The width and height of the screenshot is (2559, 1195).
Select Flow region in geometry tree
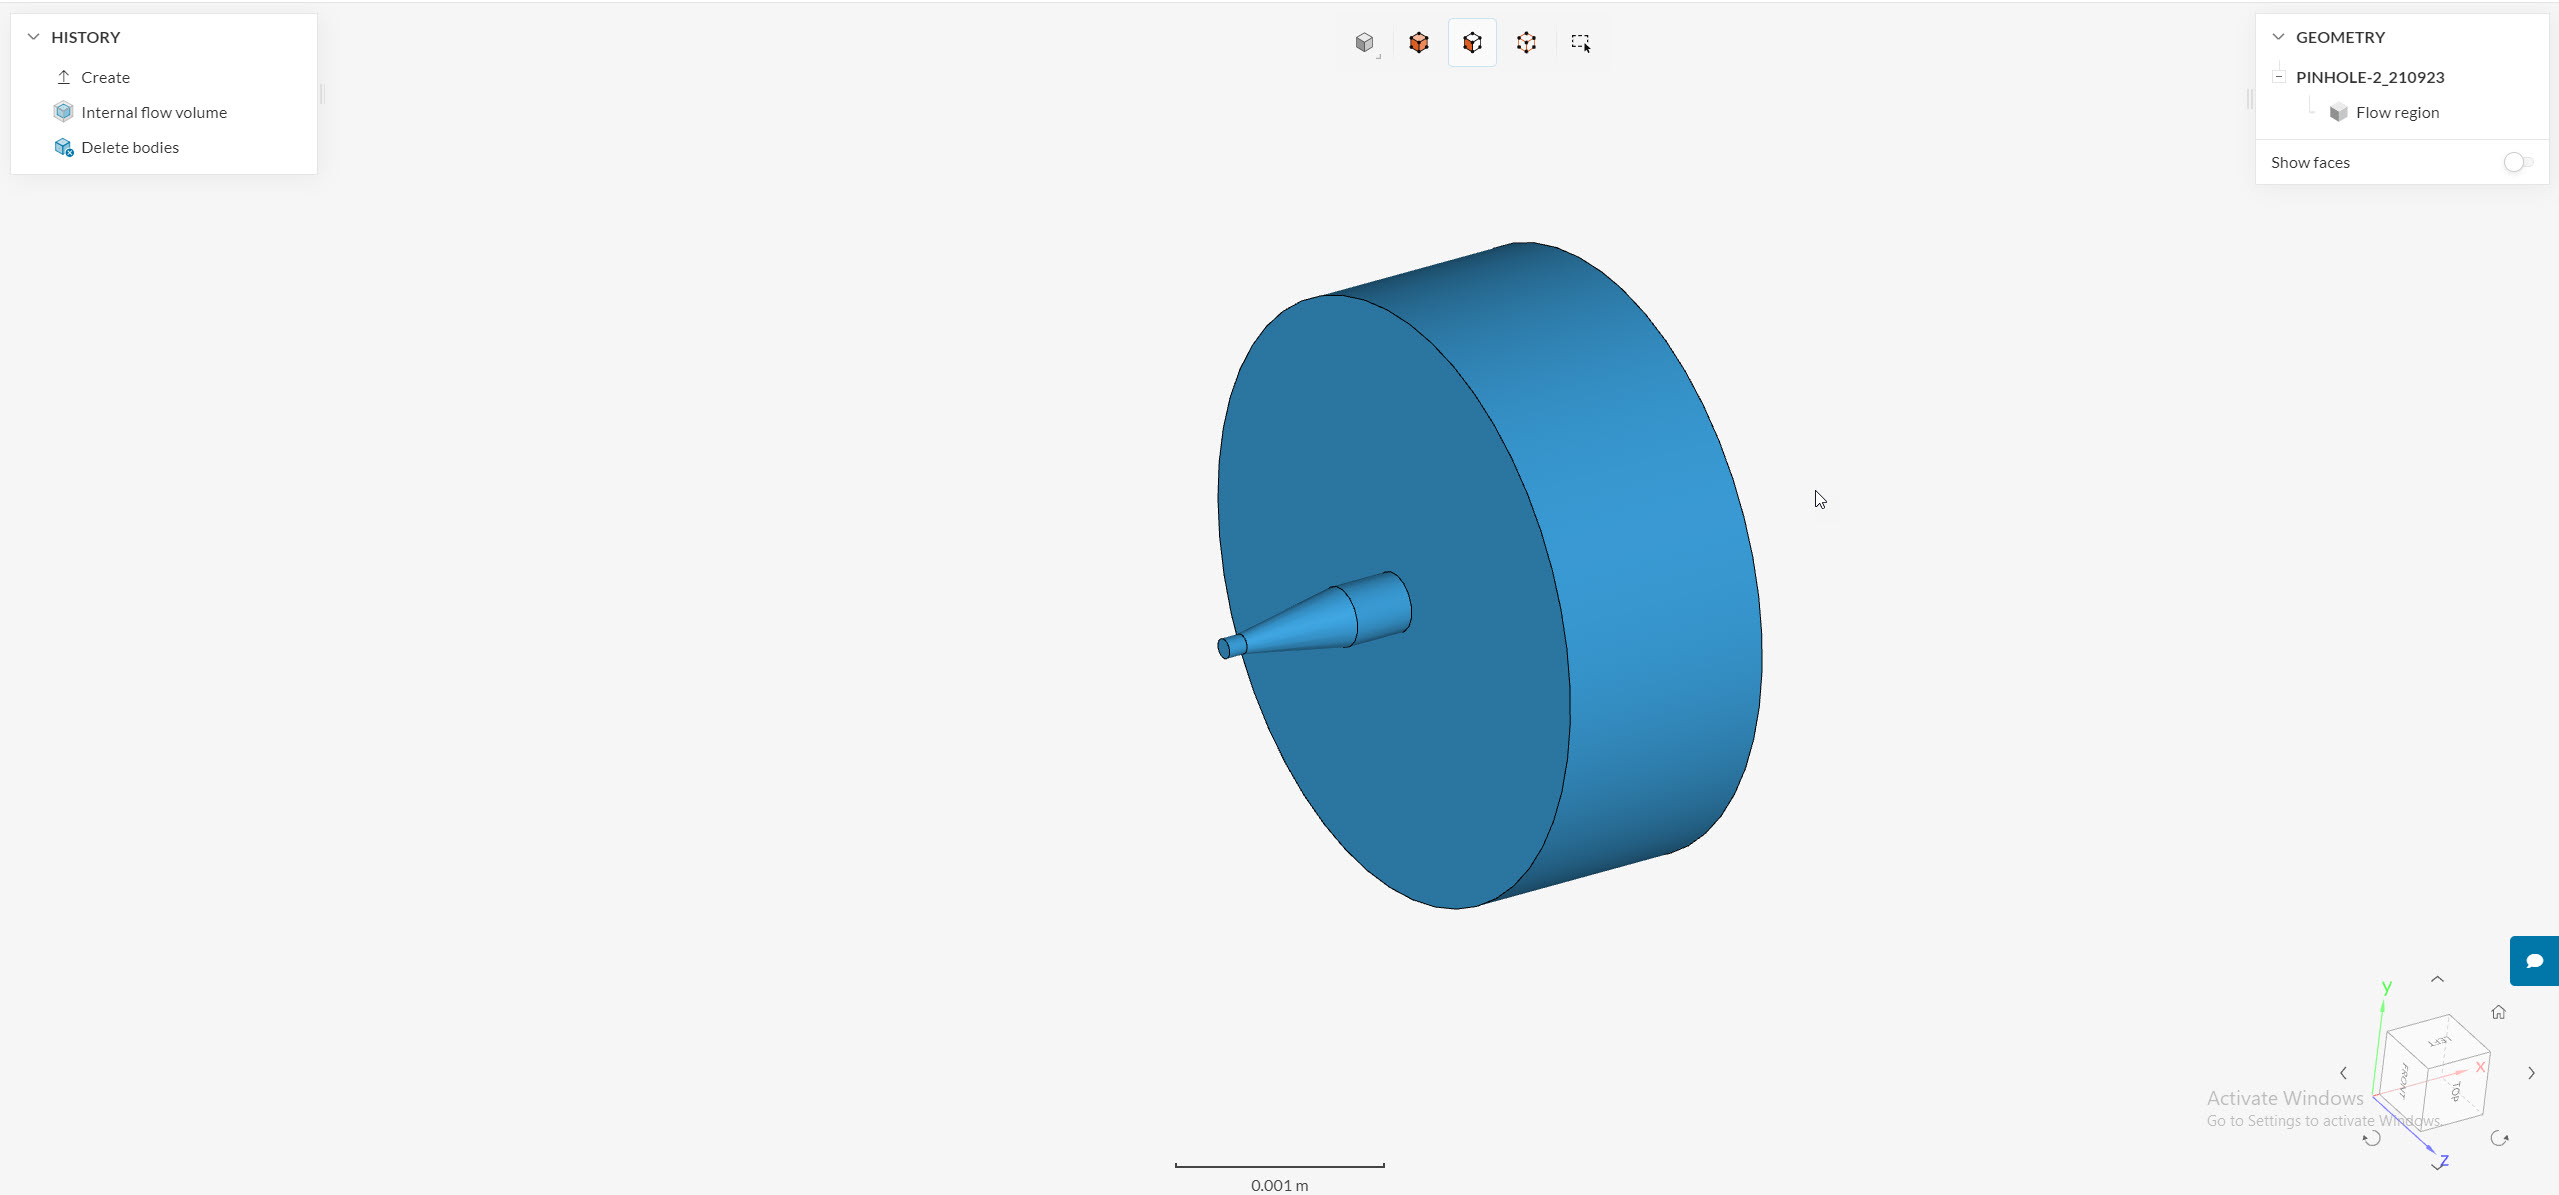click(x=2396, y=112)
